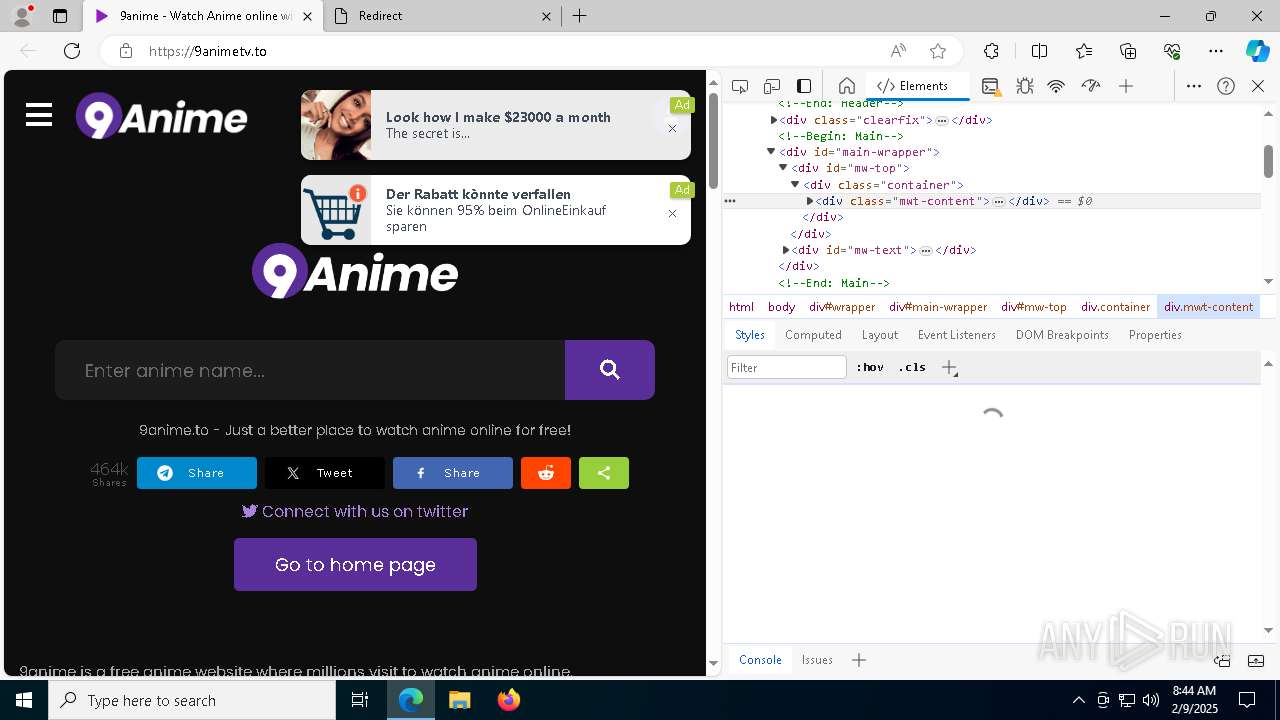Open the shopping cart discount ad

tap(497, 210)
